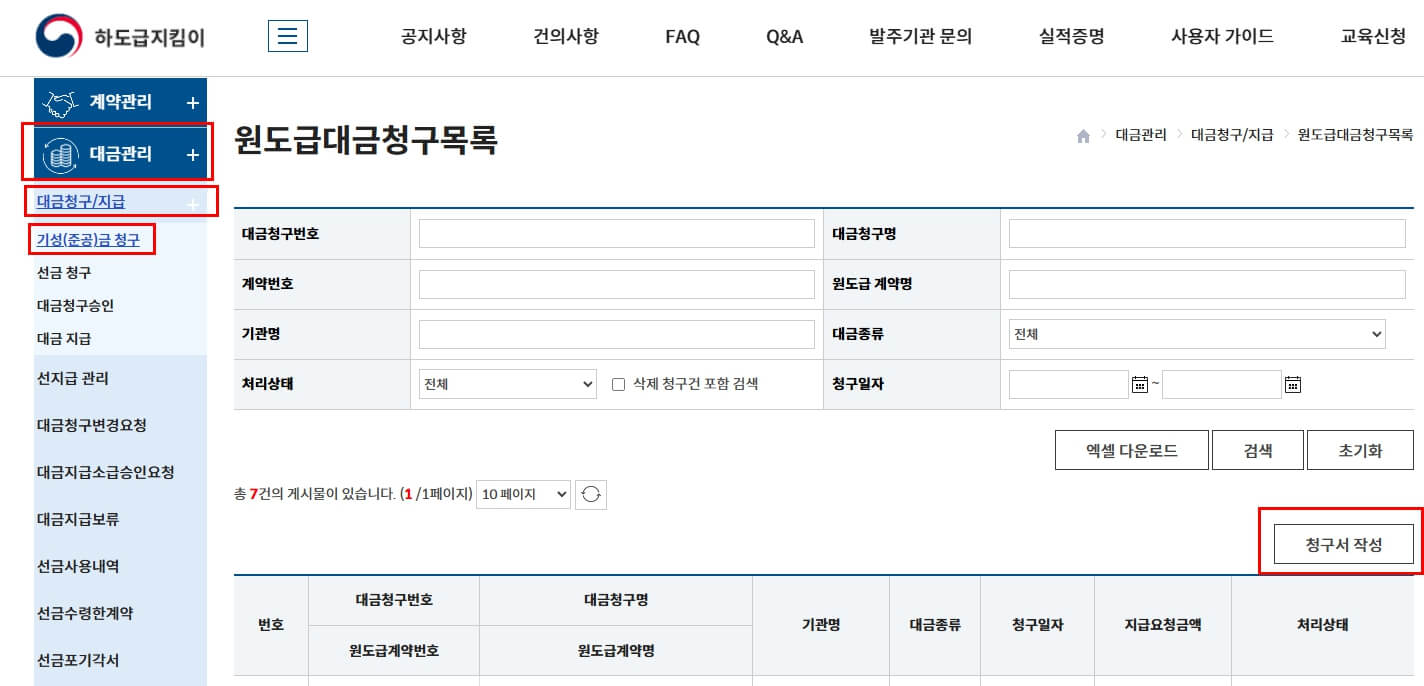Click the refresh icon next to page size
Viewport: 1424px width, 686px height.
coord(590,494)
